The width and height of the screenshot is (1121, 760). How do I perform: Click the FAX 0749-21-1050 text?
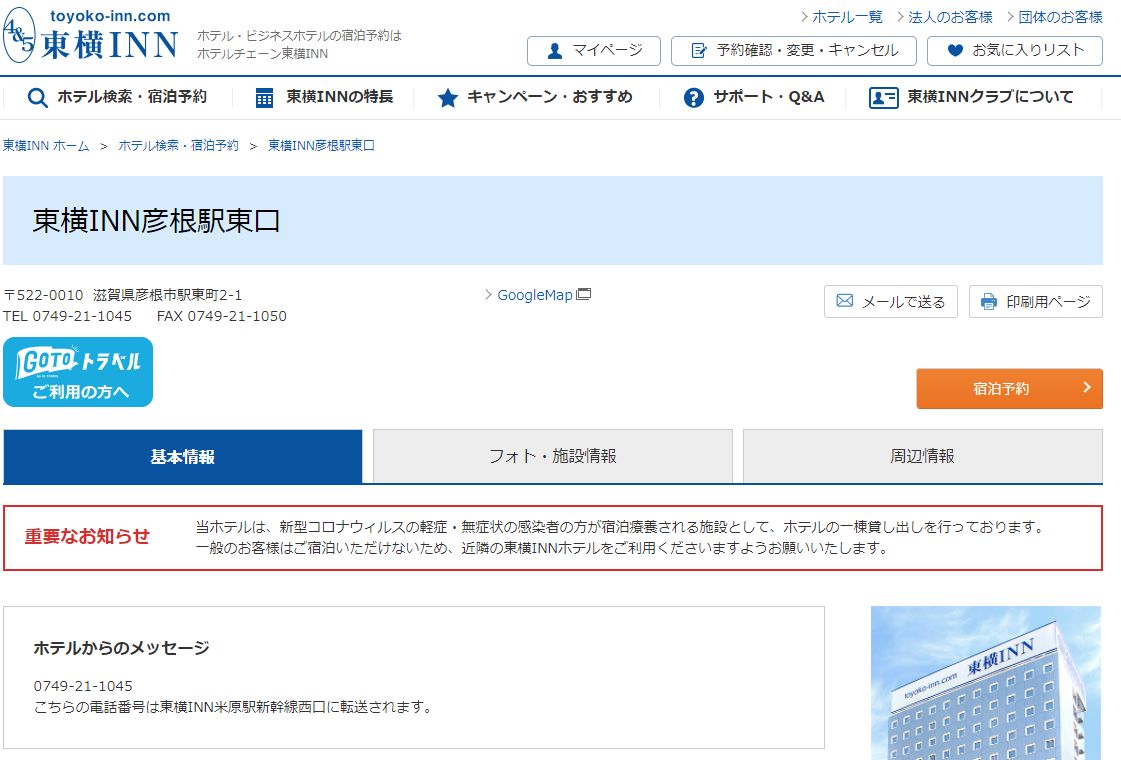[x=222, y=316]
